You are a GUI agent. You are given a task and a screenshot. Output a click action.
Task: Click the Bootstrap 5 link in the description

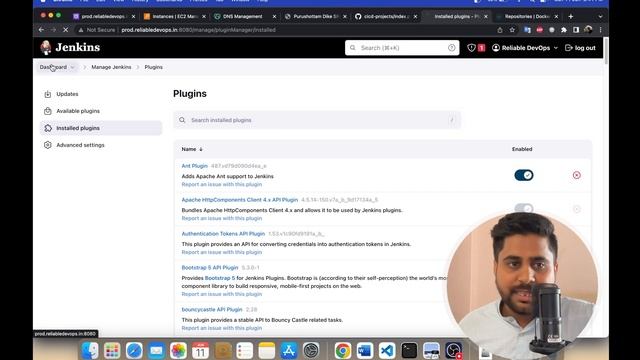[x=220, y=278]
